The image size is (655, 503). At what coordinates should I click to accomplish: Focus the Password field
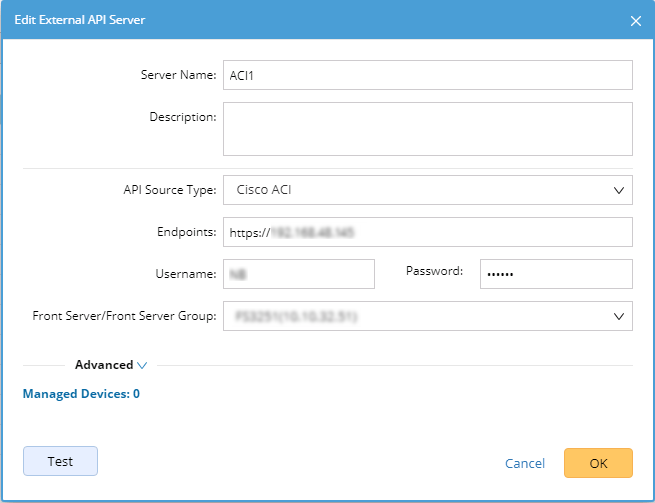click(x=556, y=274)
